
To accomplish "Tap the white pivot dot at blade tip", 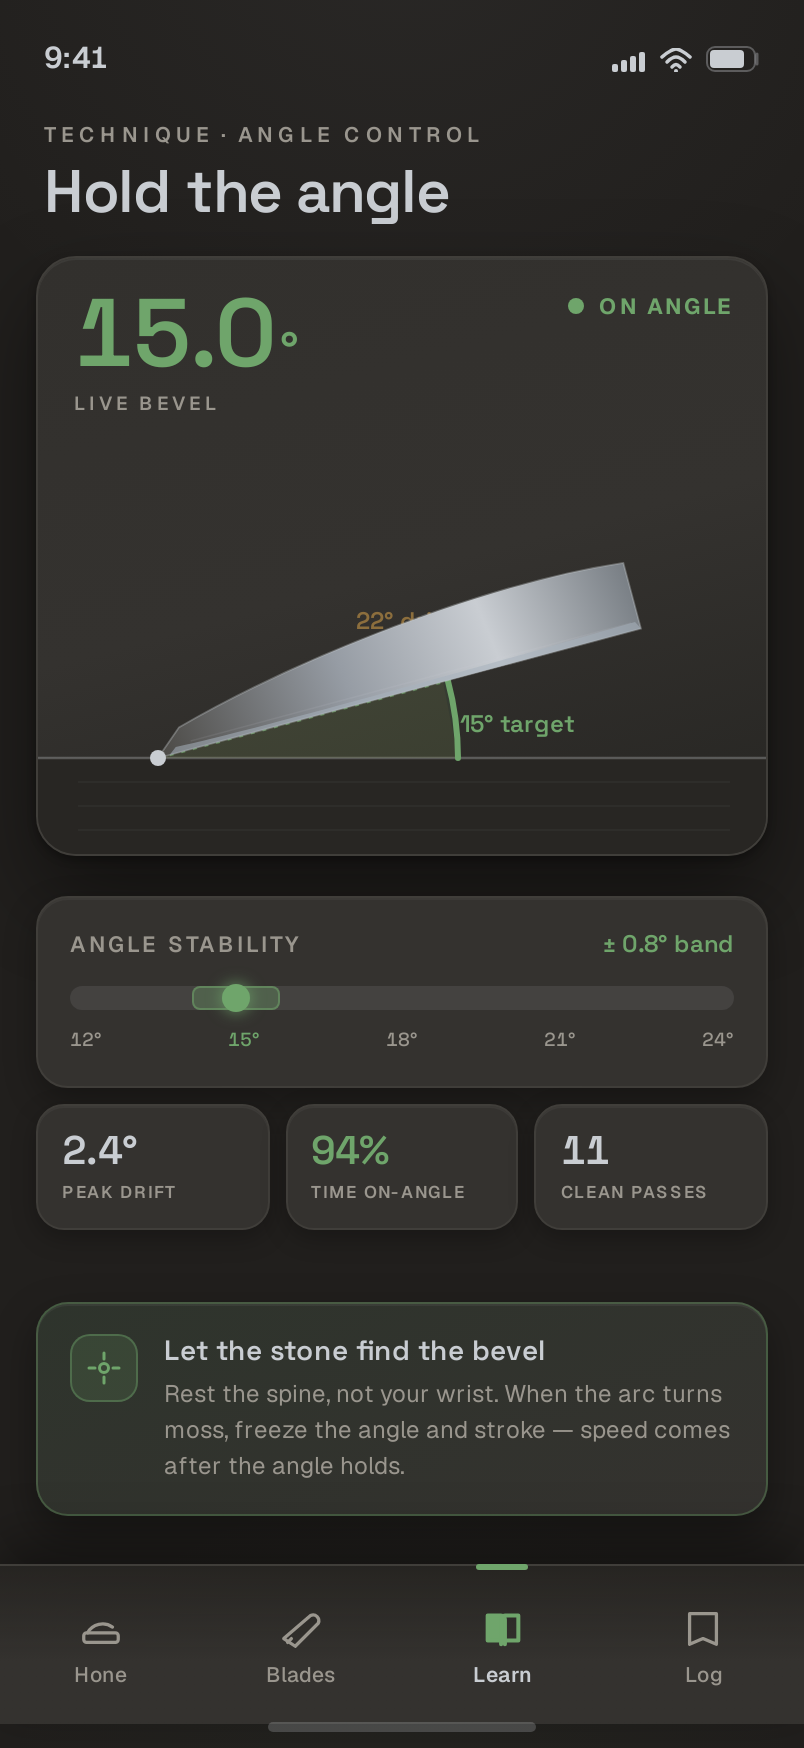I will coord(158,758).
